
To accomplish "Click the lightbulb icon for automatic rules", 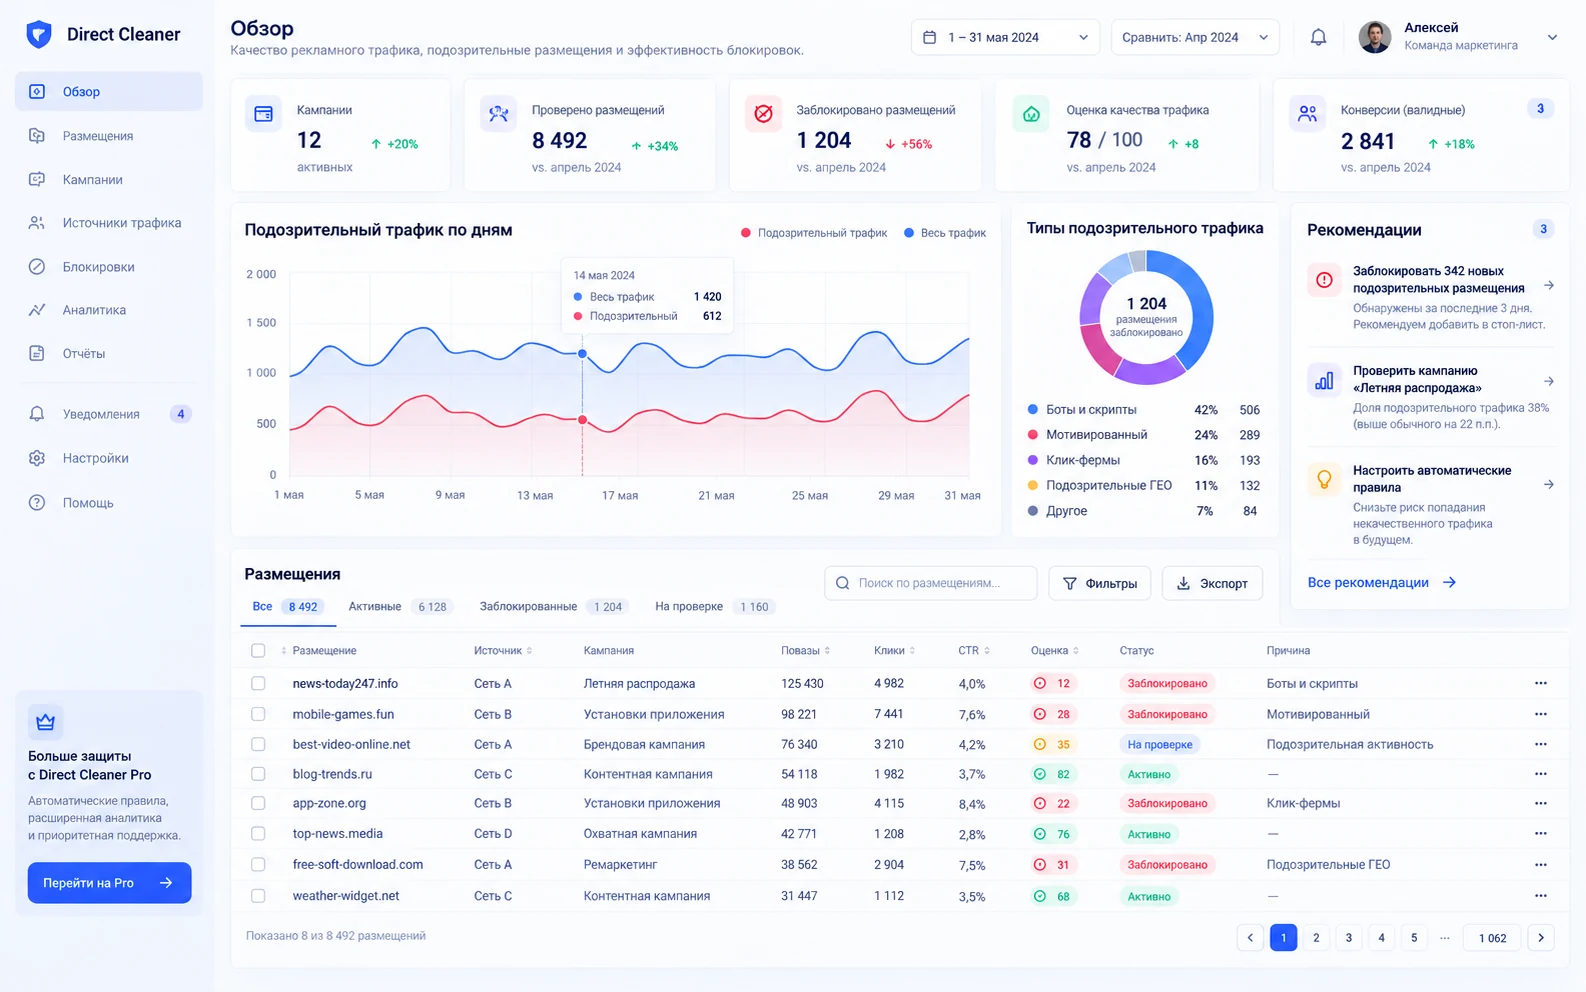I will (1324, 480).
